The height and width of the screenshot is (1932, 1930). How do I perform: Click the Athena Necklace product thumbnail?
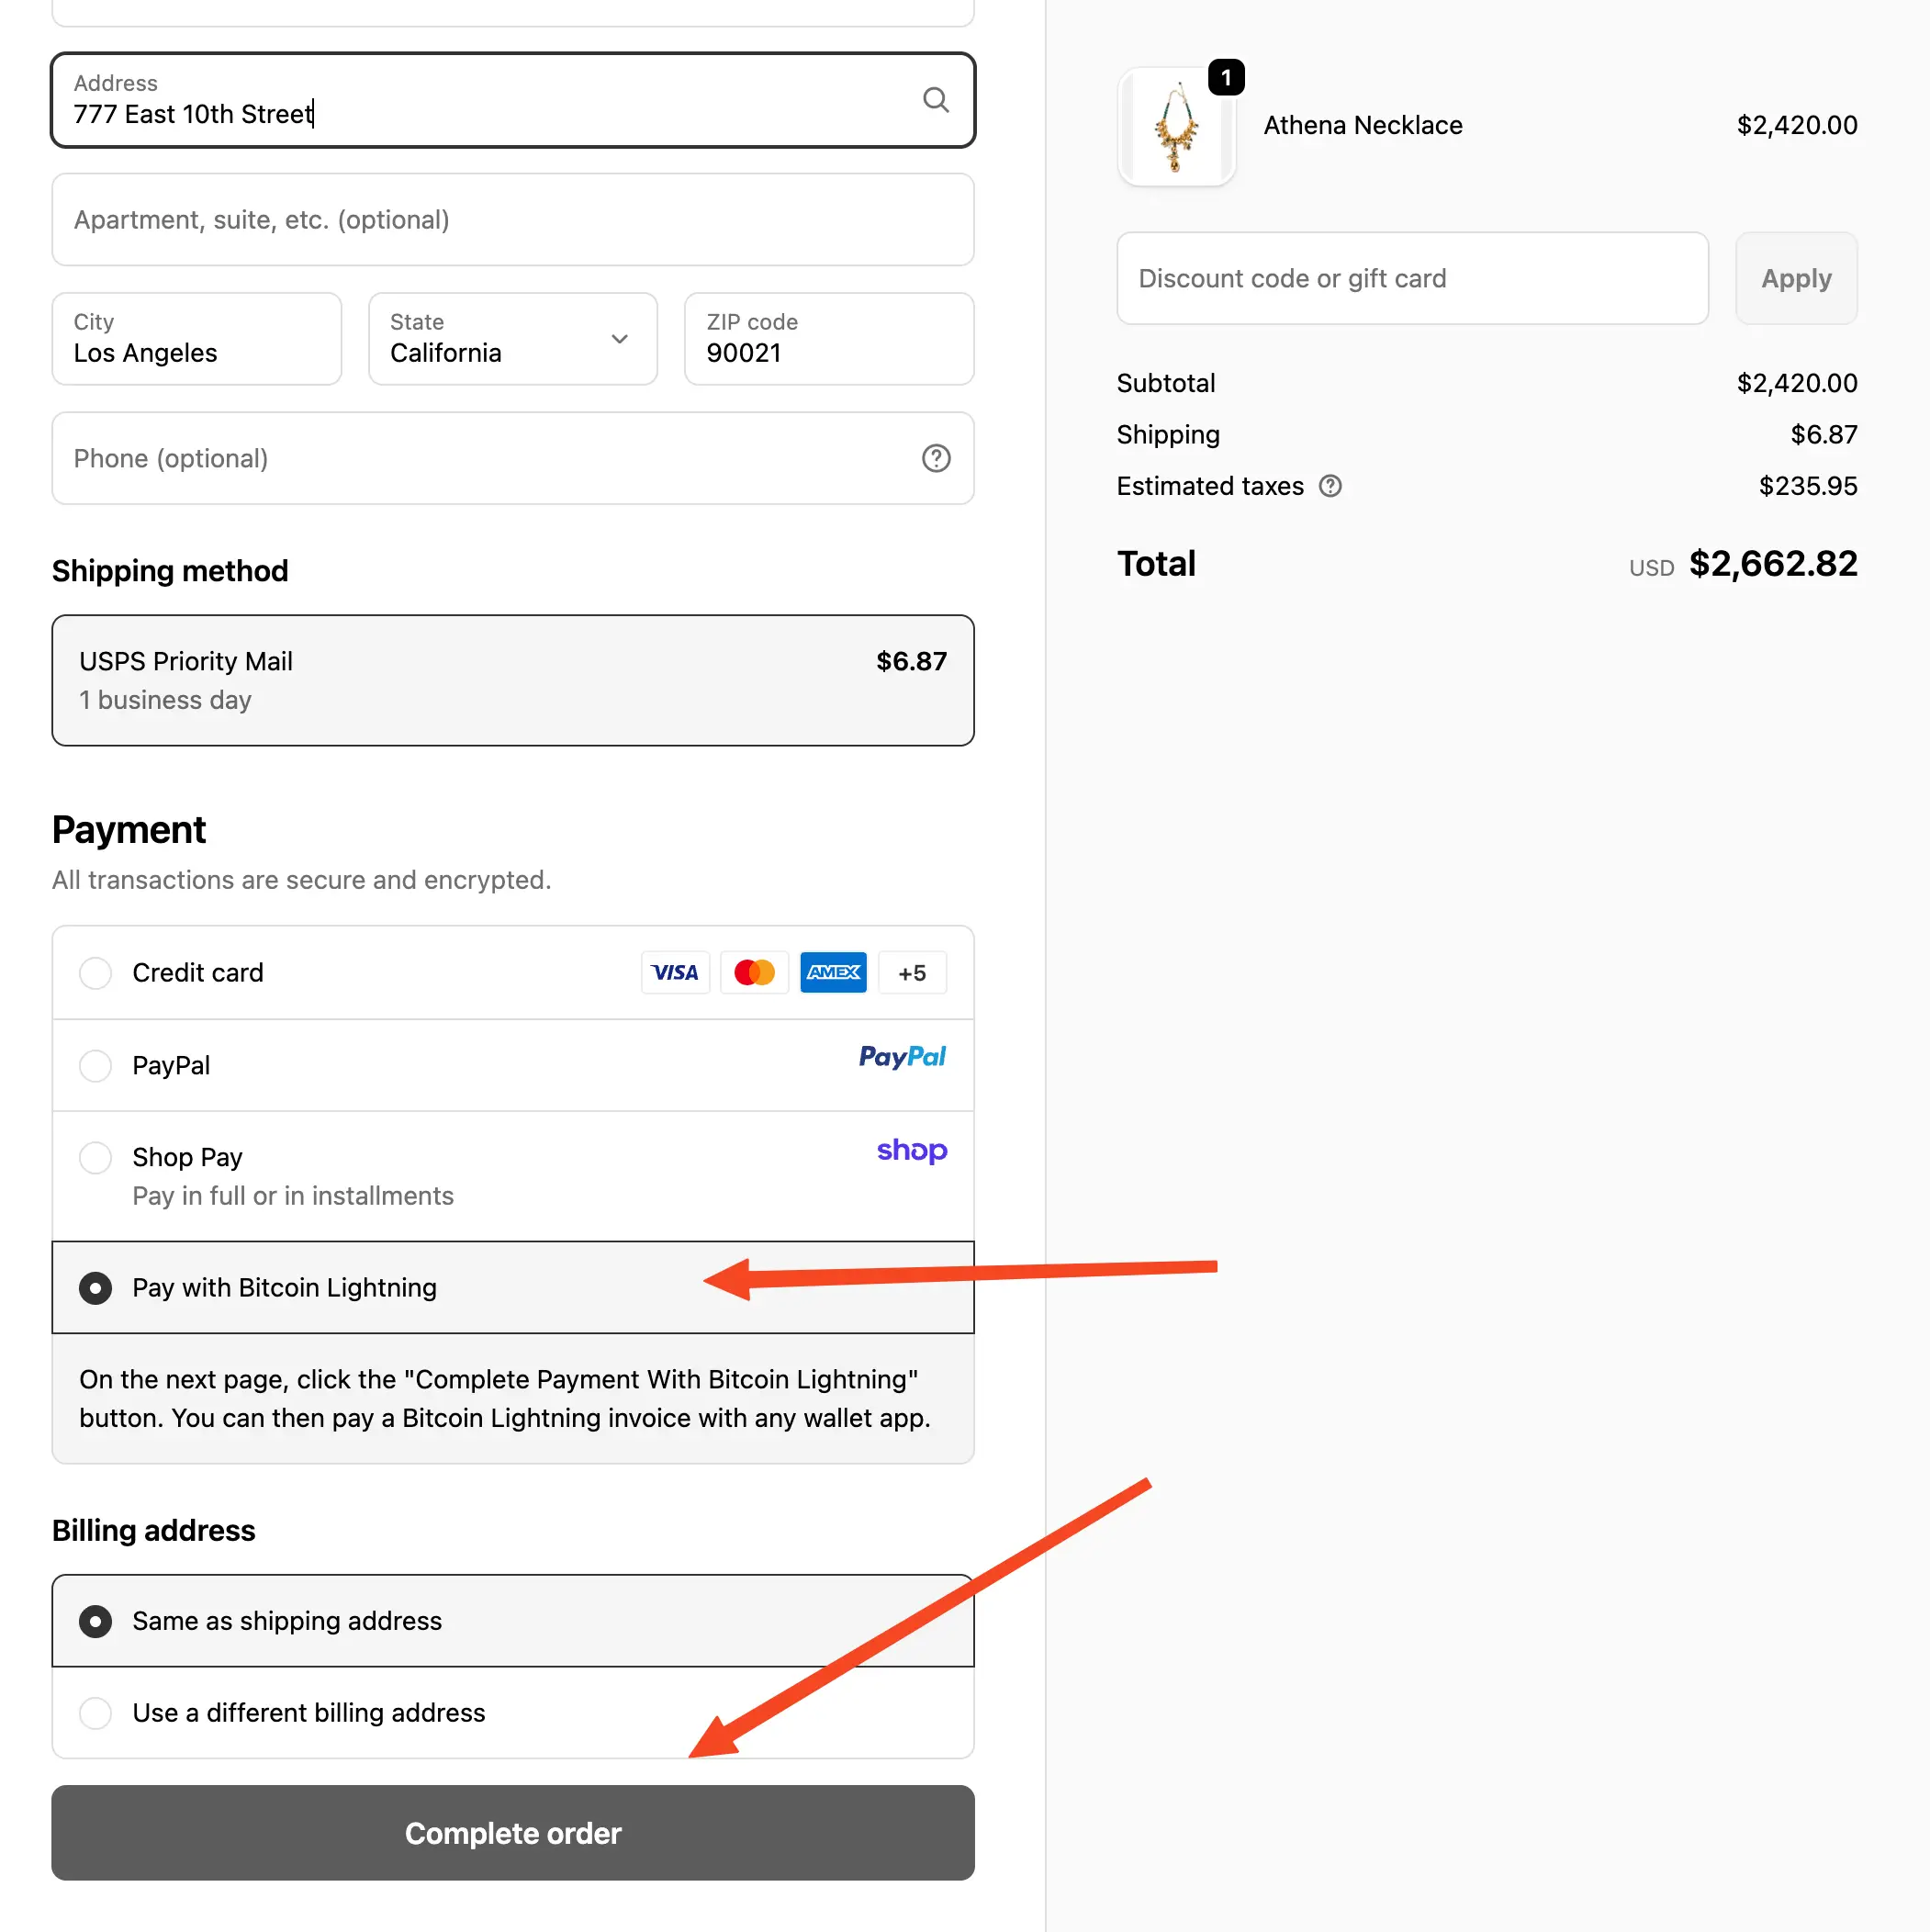coord(1177,126)
